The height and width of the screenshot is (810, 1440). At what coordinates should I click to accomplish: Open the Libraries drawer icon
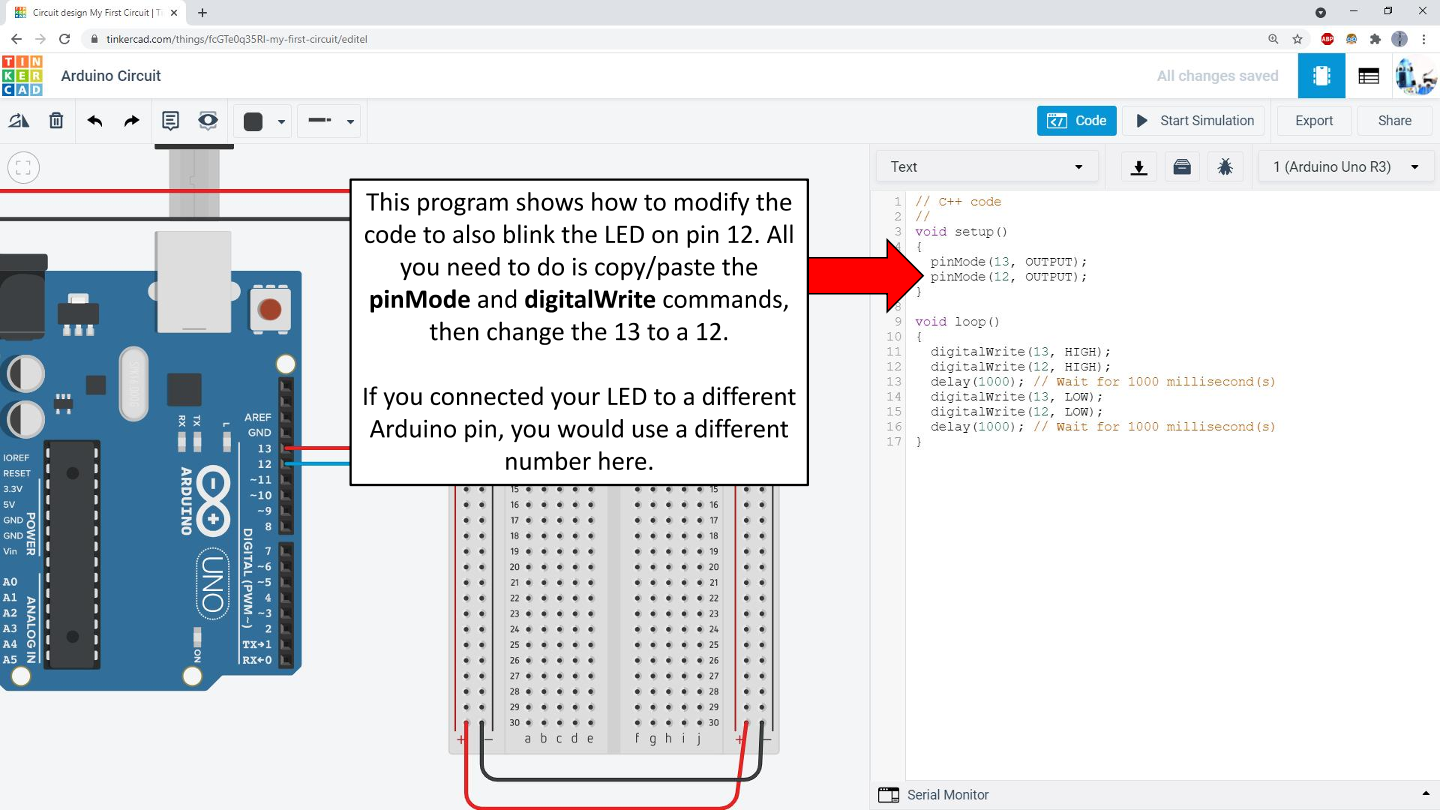(x=1182, y=167)
